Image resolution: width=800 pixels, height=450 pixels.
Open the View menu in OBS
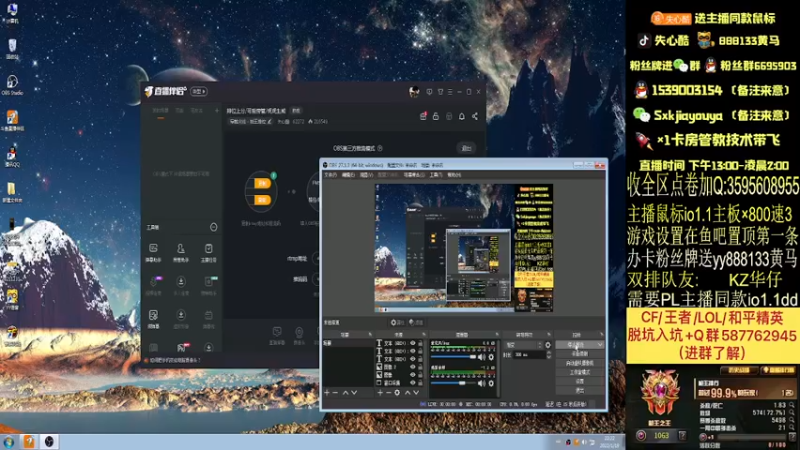[x=366, y=175]
